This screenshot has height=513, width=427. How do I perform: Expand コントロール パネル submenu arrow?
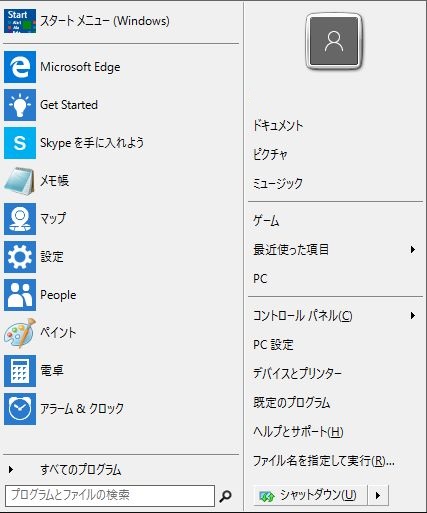click(413, 315)
